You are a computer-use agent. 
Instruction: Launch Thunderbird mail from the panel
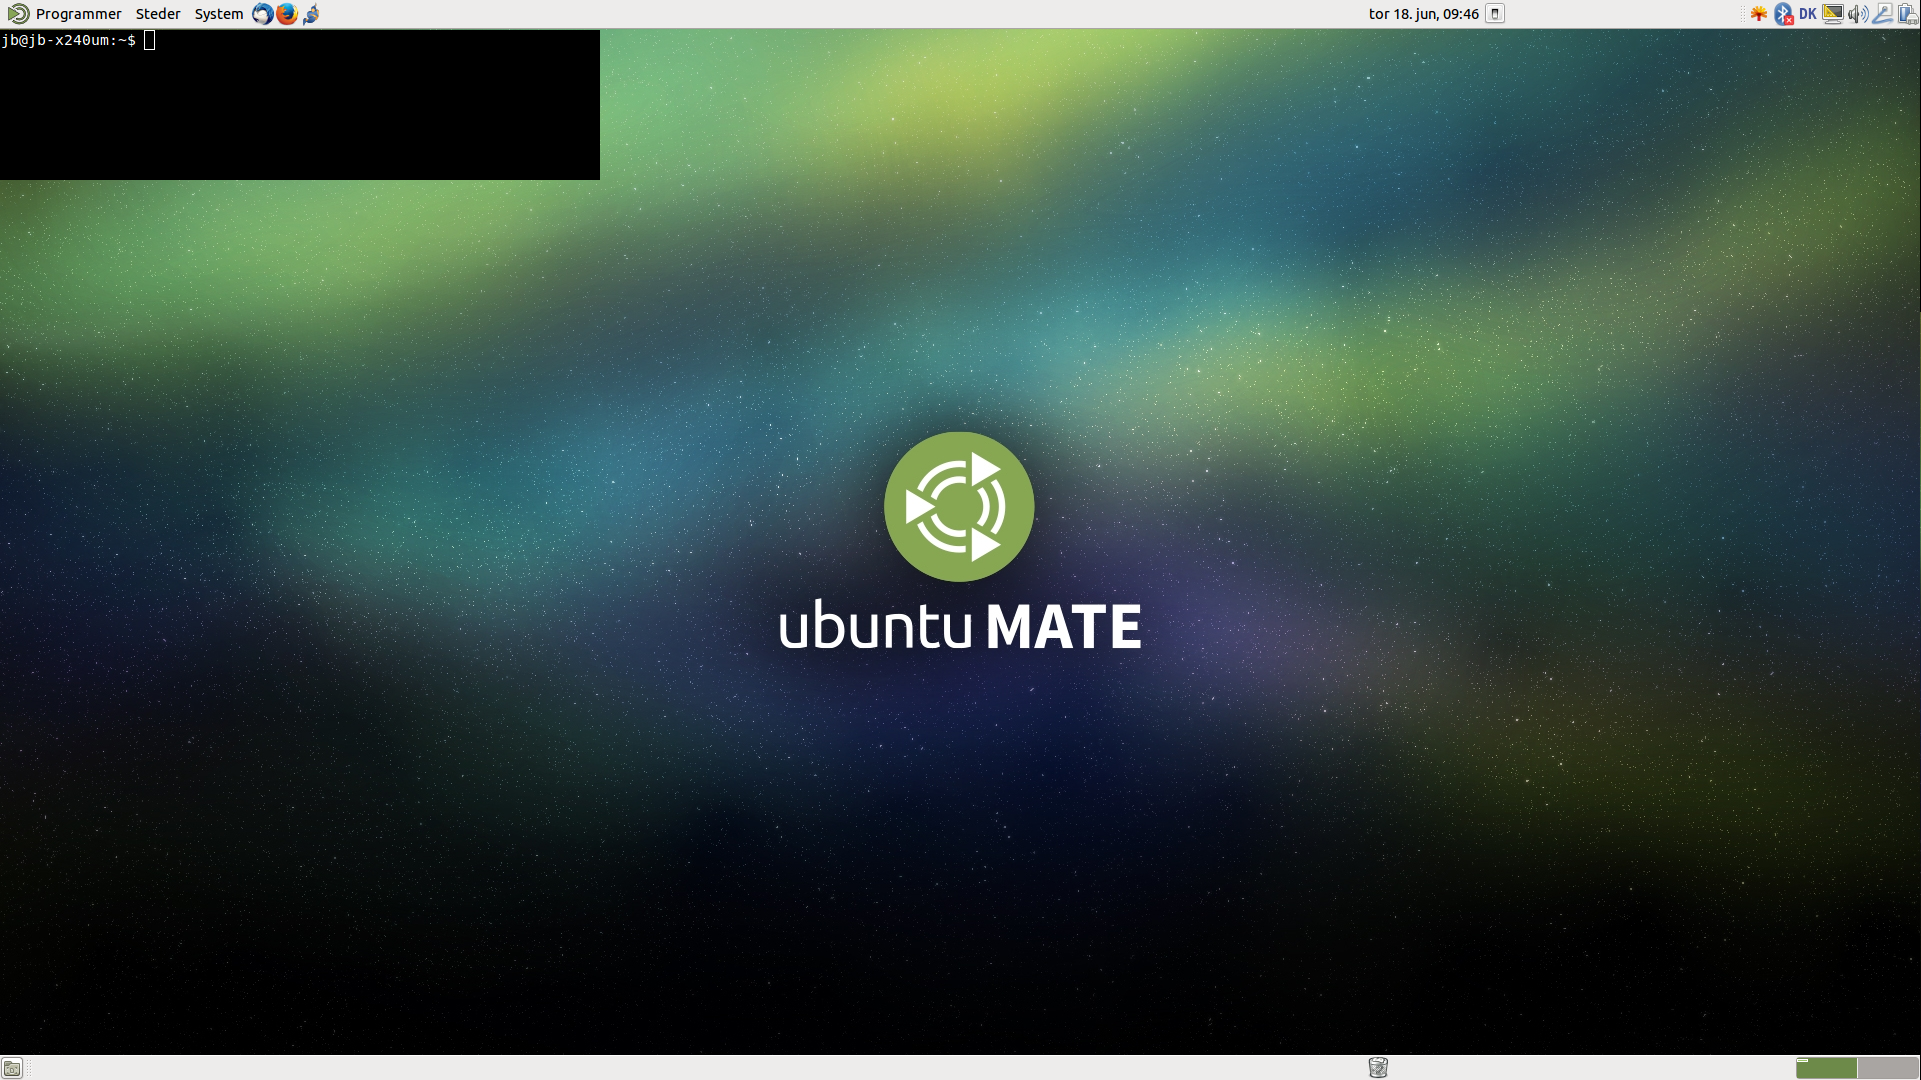(262, 14)
